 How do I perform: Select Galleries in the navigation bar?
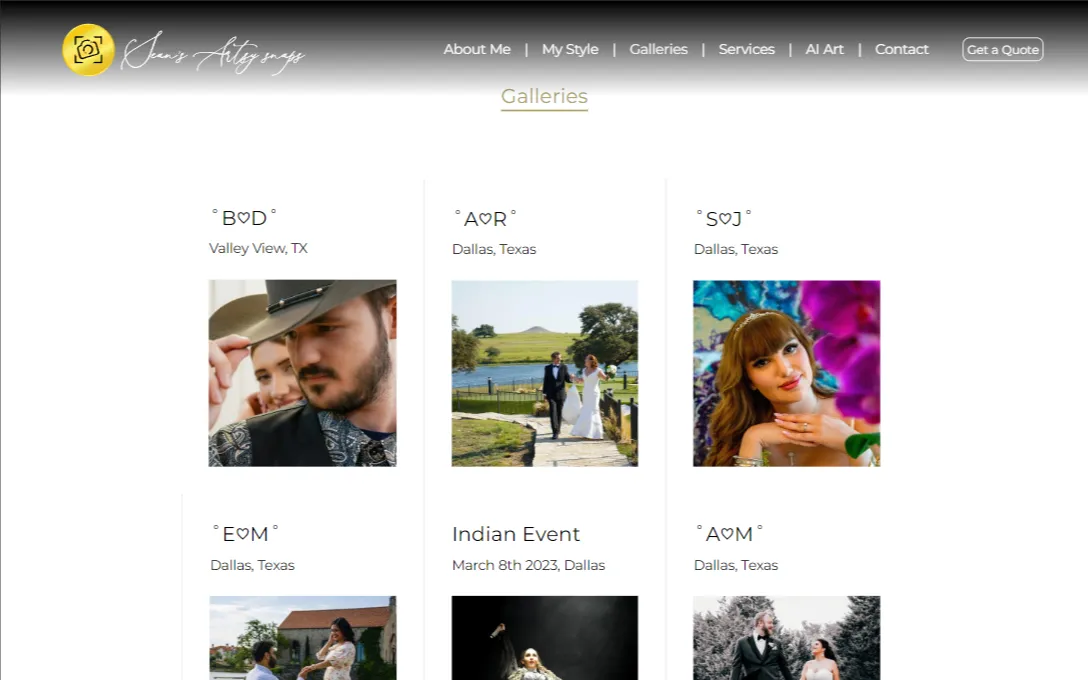click(x=658, y=49)
